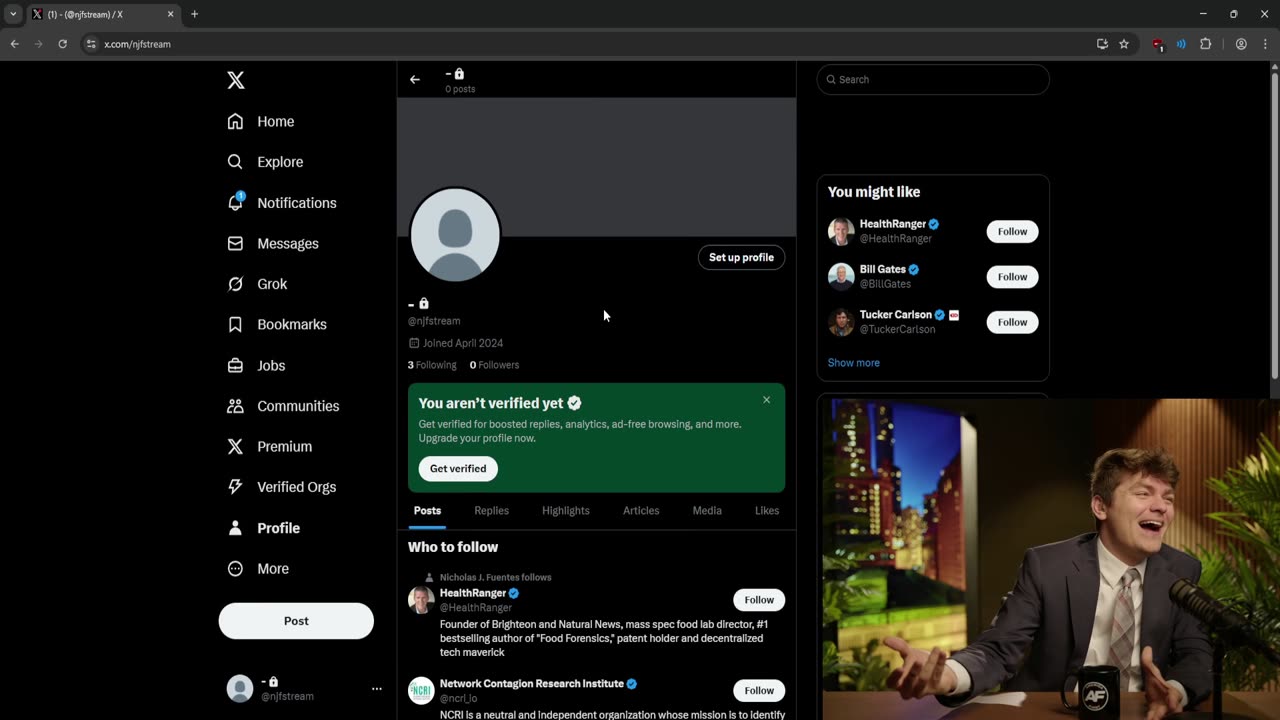Click the Post button
The width and height of the screenshot is (1280, 720).
click(296, 621)
